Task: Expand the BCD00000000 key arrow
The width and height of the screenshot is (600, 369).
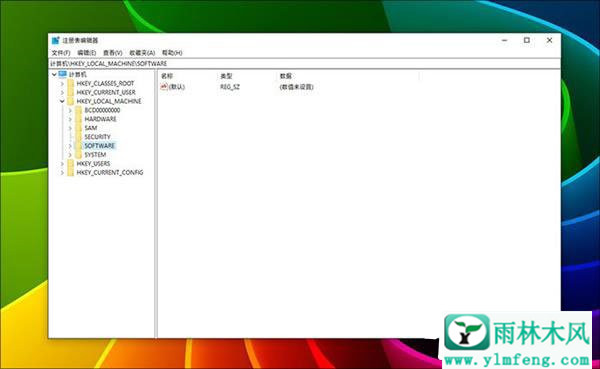Action: coord(70,110)
